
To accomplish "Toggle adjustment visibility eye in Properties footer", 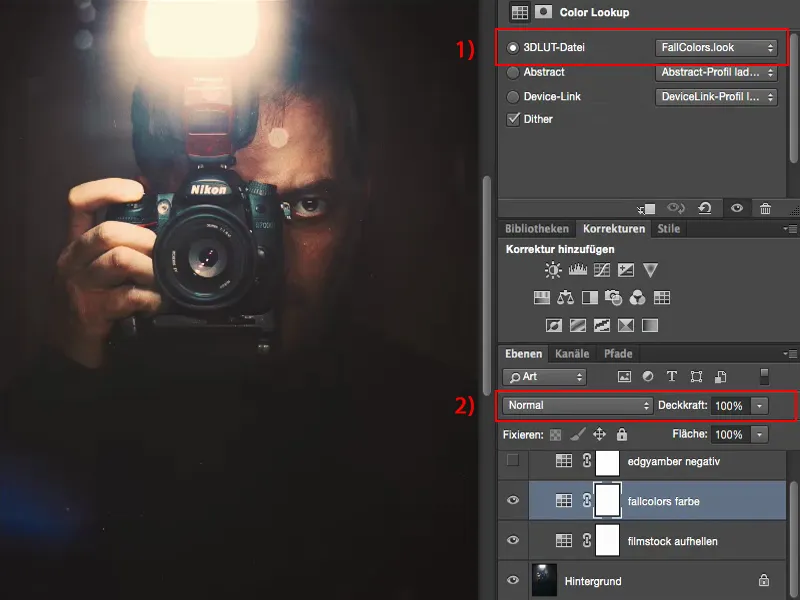I will coord(737,208).
